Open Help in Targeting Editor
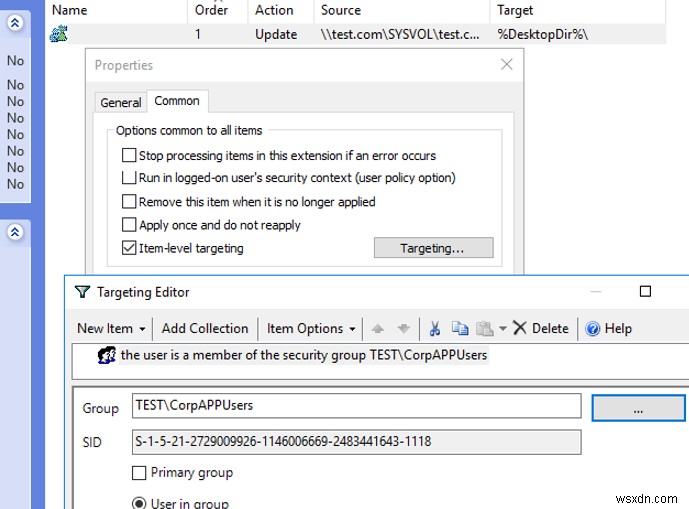Image resolution: width=689 pixels, height=509 pixels. 609,328
